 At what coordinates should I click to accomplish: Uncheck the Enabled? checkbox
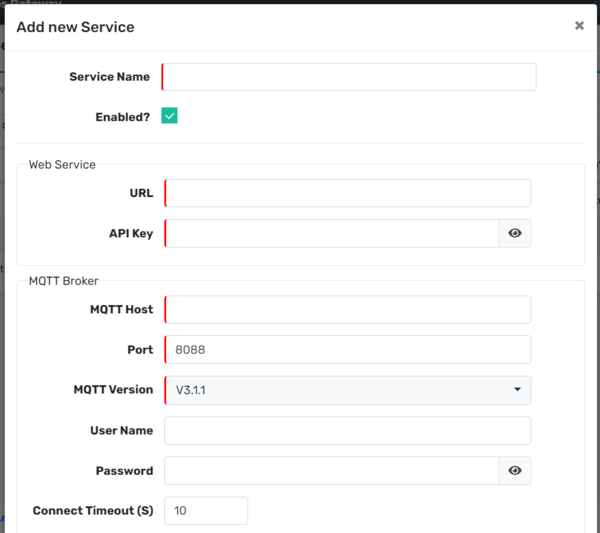coord(169,116)
